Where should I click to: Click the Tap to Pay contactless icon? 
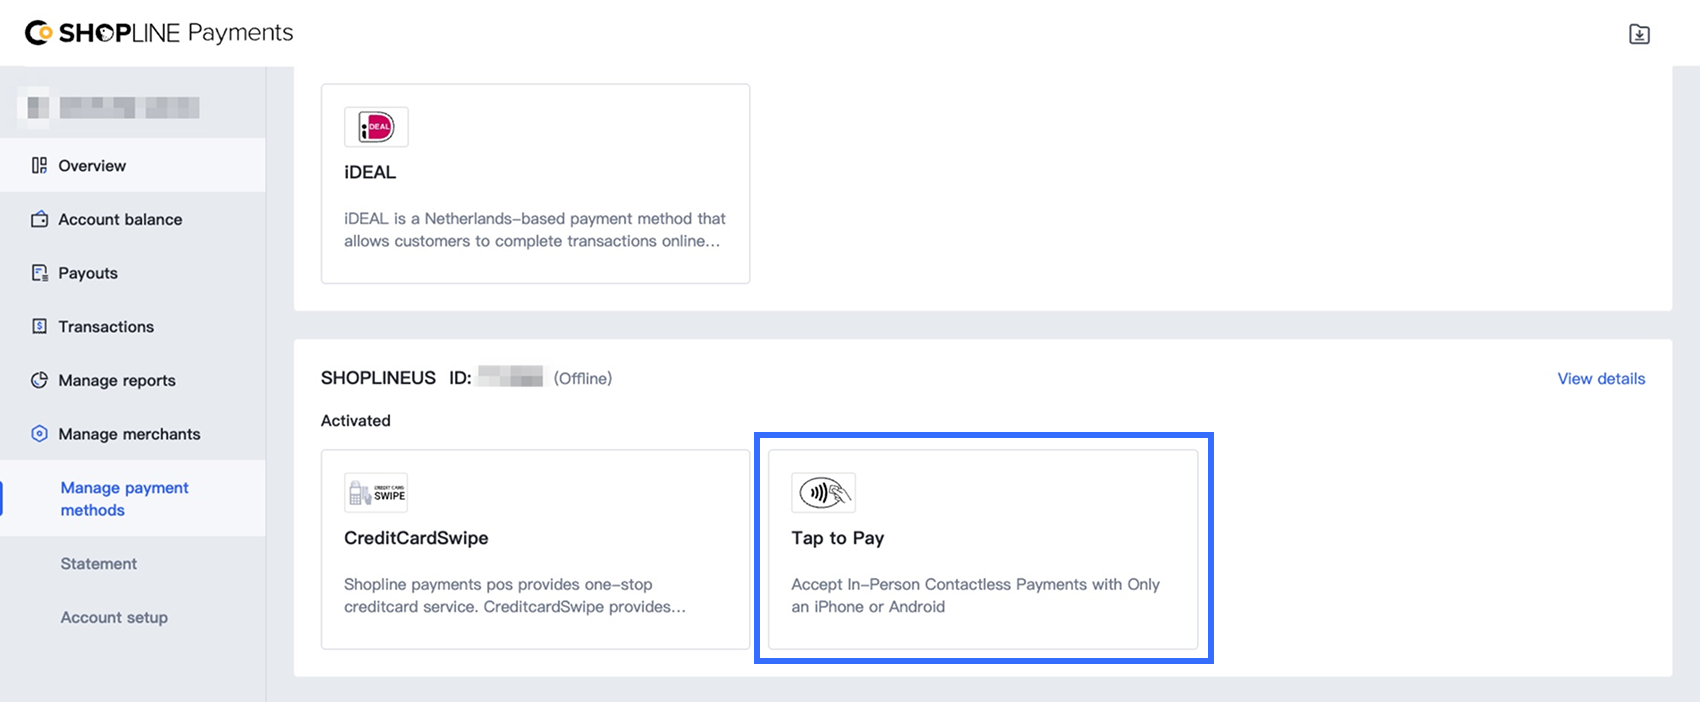pos(823,493)
